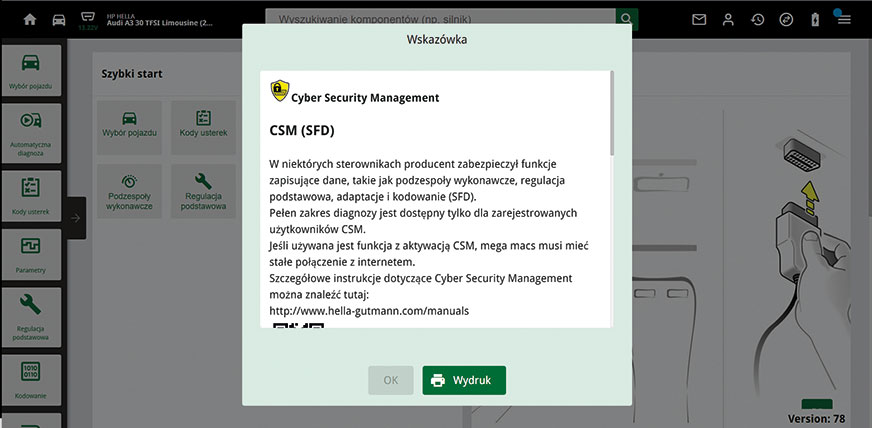Click the Home icon in top bar
Screen dimensions: 872x428
pyautogui.click(x=30, y=19)
